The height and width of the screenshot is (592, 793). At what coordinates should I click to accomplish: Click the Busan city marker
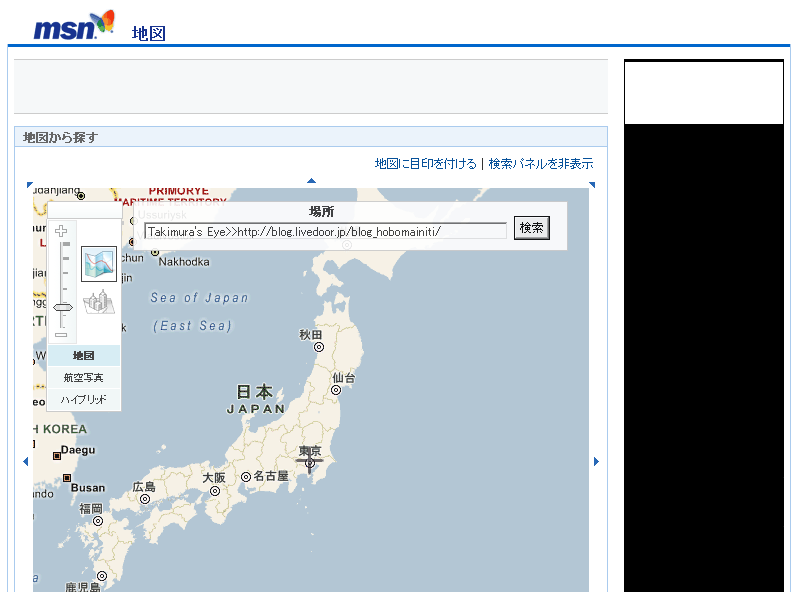pos(67,478)
